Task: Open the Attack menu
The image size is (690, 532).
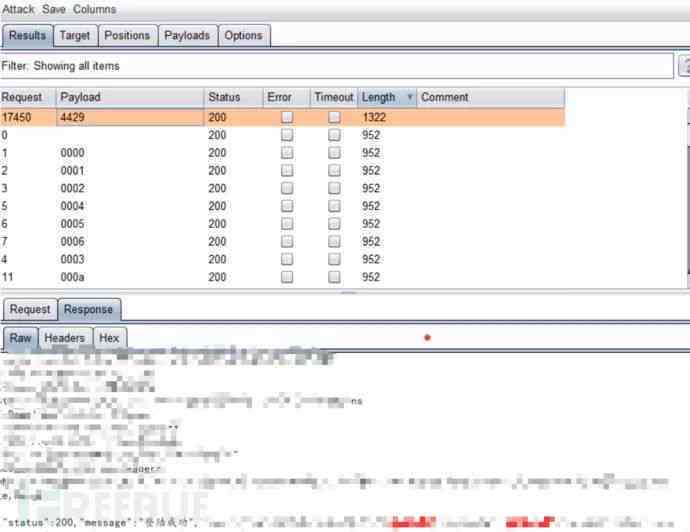Action: pos(18,9)
